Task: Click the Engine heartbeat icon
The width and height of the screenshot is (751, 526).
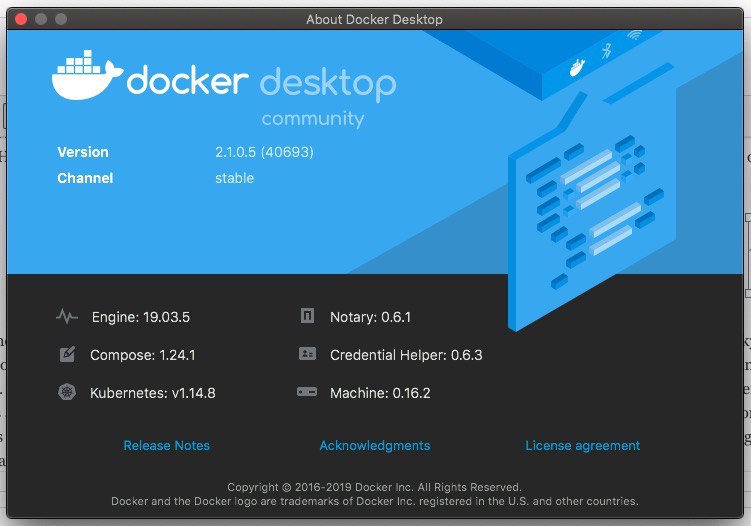Action: click(67, 317)
